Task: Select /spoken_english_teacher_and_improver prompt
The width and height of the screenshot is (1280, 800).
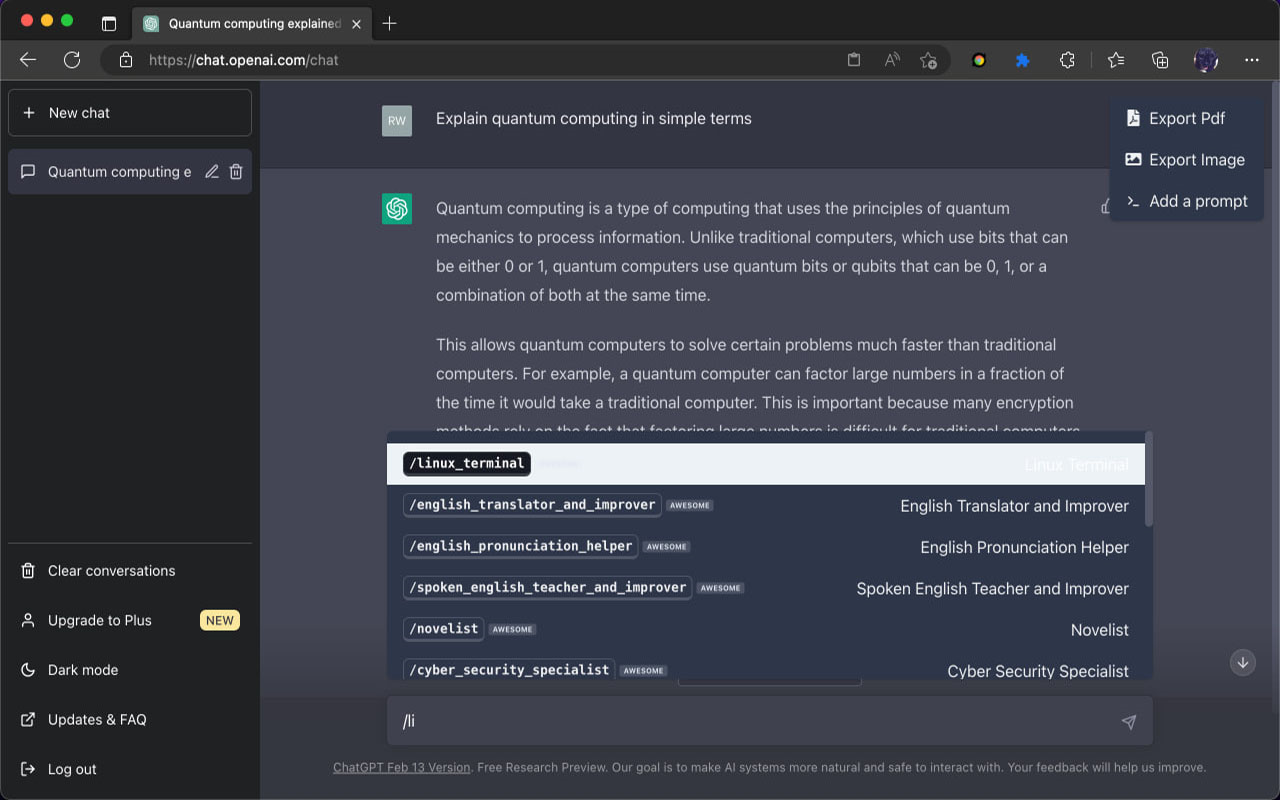Action: (766, 588)
